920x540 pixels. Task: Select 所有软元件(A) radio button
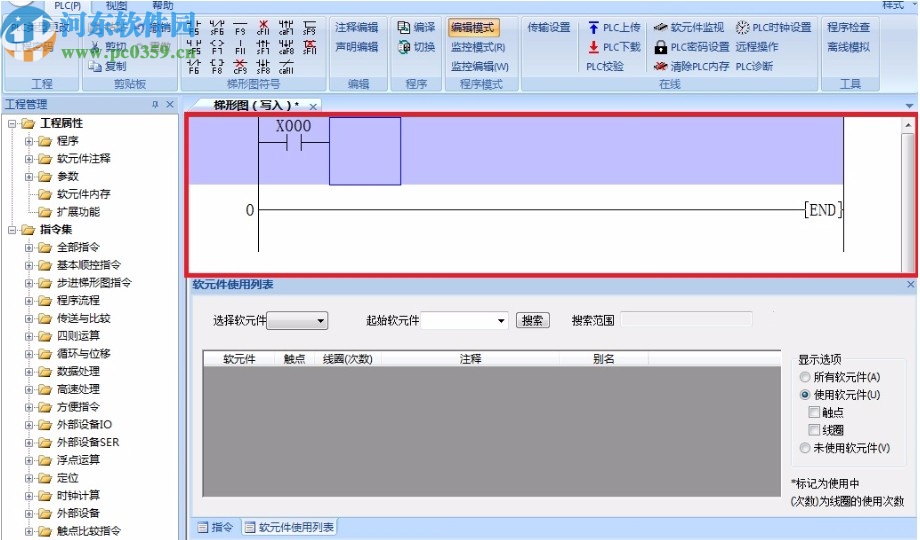click(805, 377)
